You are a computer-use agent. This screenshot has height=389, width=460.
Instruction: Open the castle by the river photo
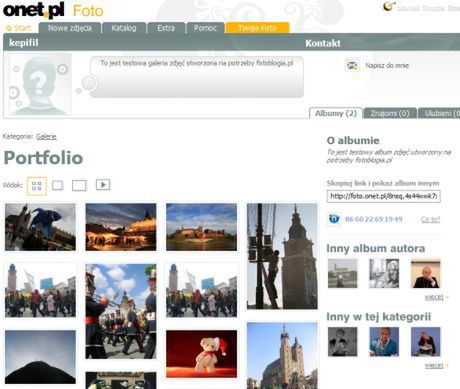tap(201, 227)
